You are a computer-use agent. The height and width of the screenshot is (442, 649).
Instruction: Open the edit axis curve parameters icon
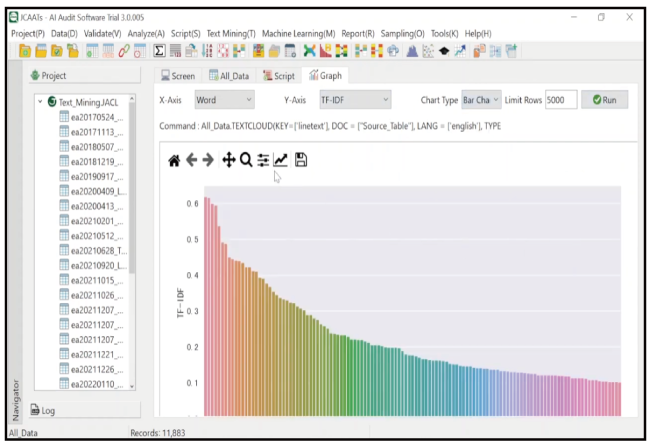click(281, 160)
